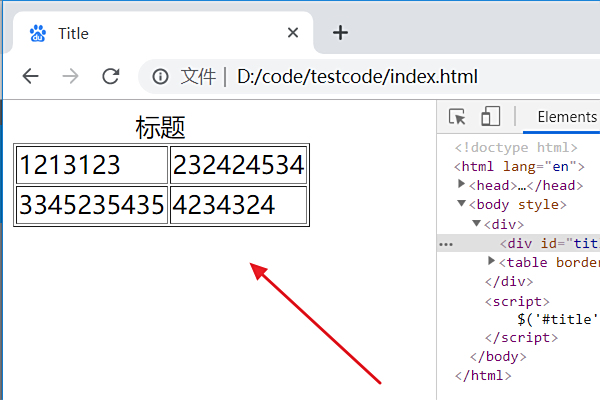600x400 pixels.
Task: View site information icon in address bar
Action: pyautogui.click(x=160, y=77)
